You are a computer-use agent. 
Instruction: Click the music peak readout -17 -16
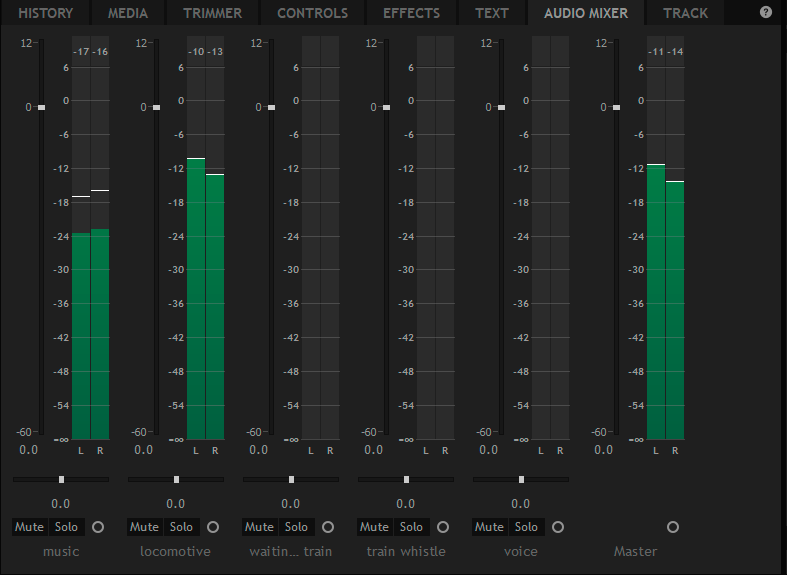[90, 52]
